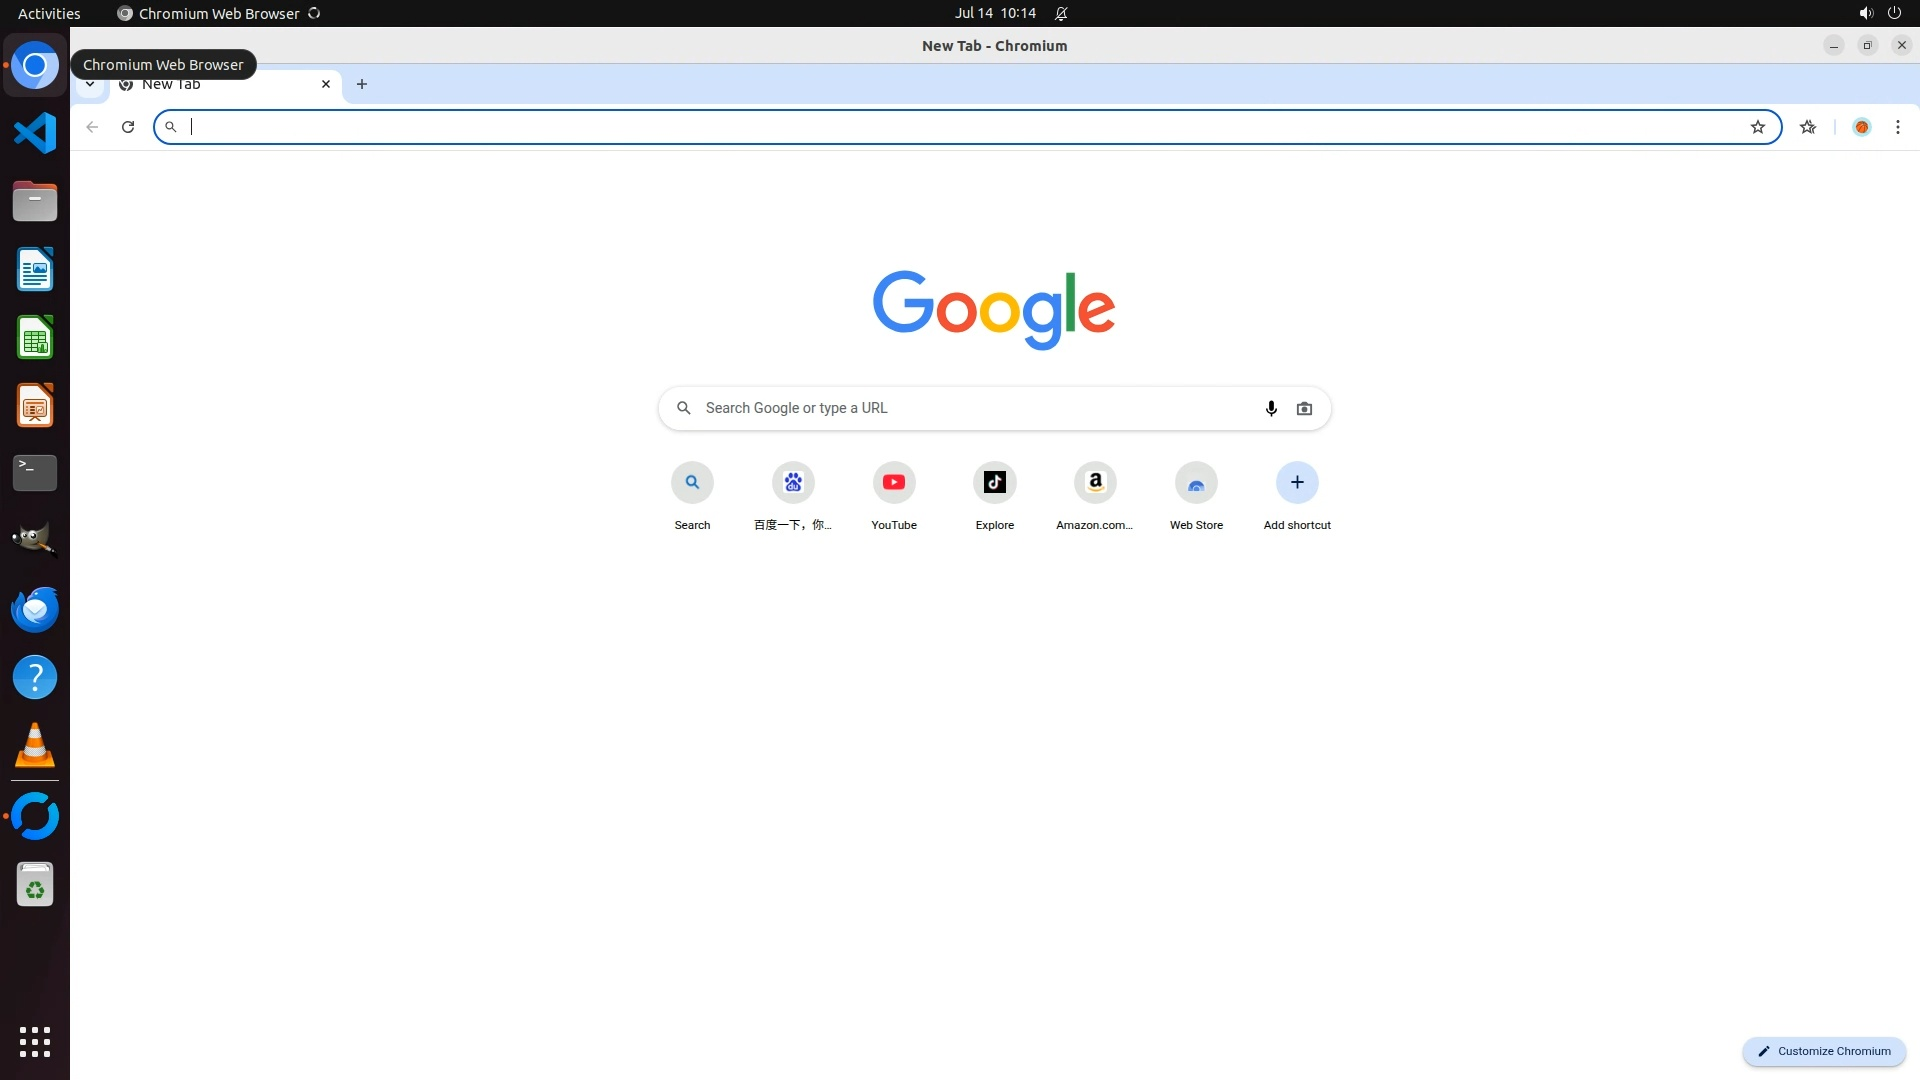Screen dimensions: 1920x1080
Task: Open a new tab with plus button
Action: (x=362, y=84)
